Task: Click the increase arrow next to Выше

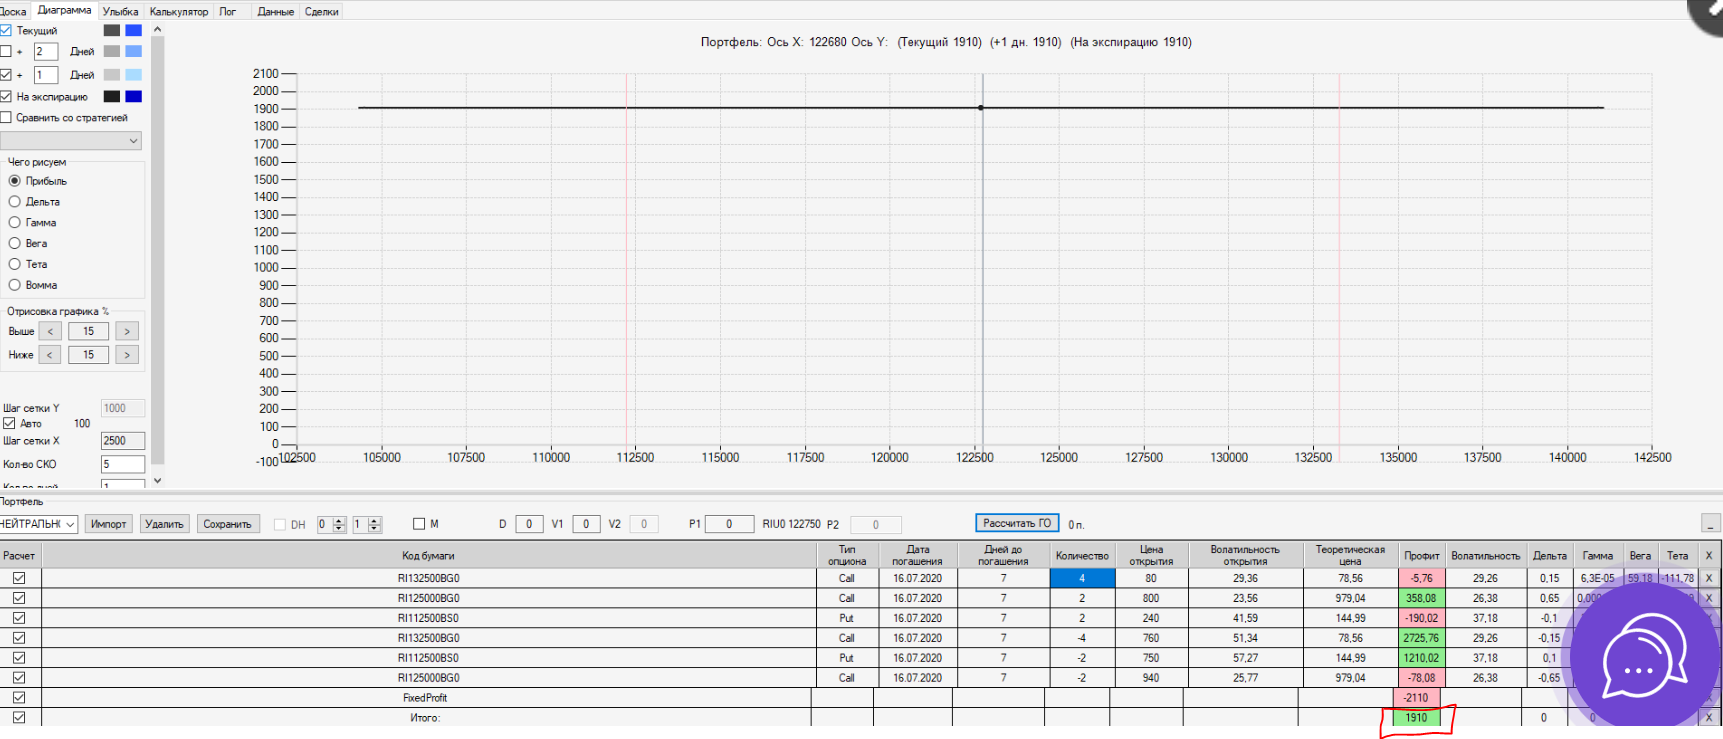Action: tap(127, 331)
